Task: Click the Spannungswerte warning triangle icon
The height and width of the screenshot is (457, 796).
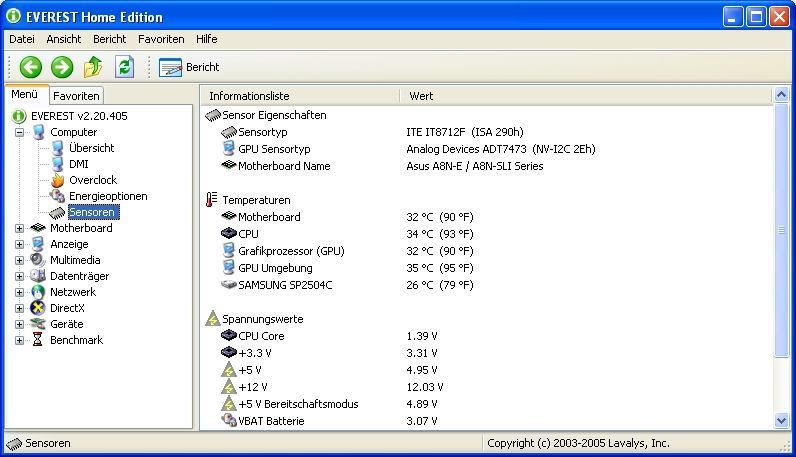Action: 213,319
